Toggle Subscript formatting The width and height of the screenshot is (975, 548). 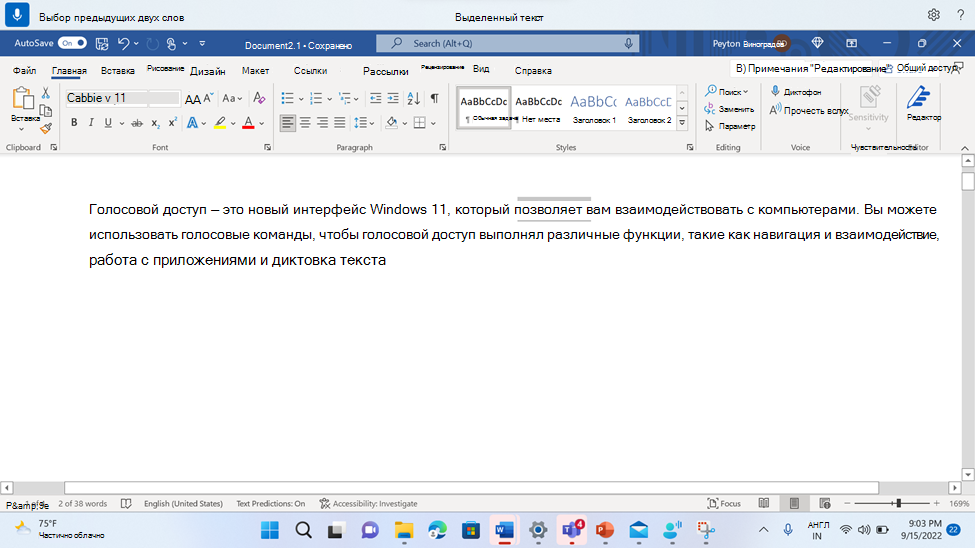[155, 123]
